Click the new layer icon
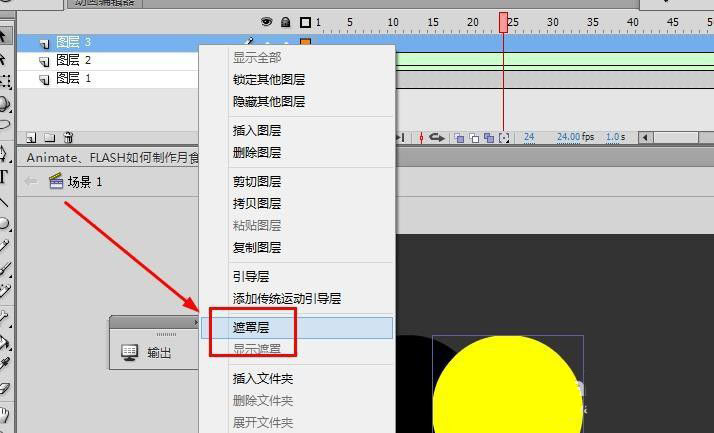Screen dimensions: 714x433 [x=31, y=138]
